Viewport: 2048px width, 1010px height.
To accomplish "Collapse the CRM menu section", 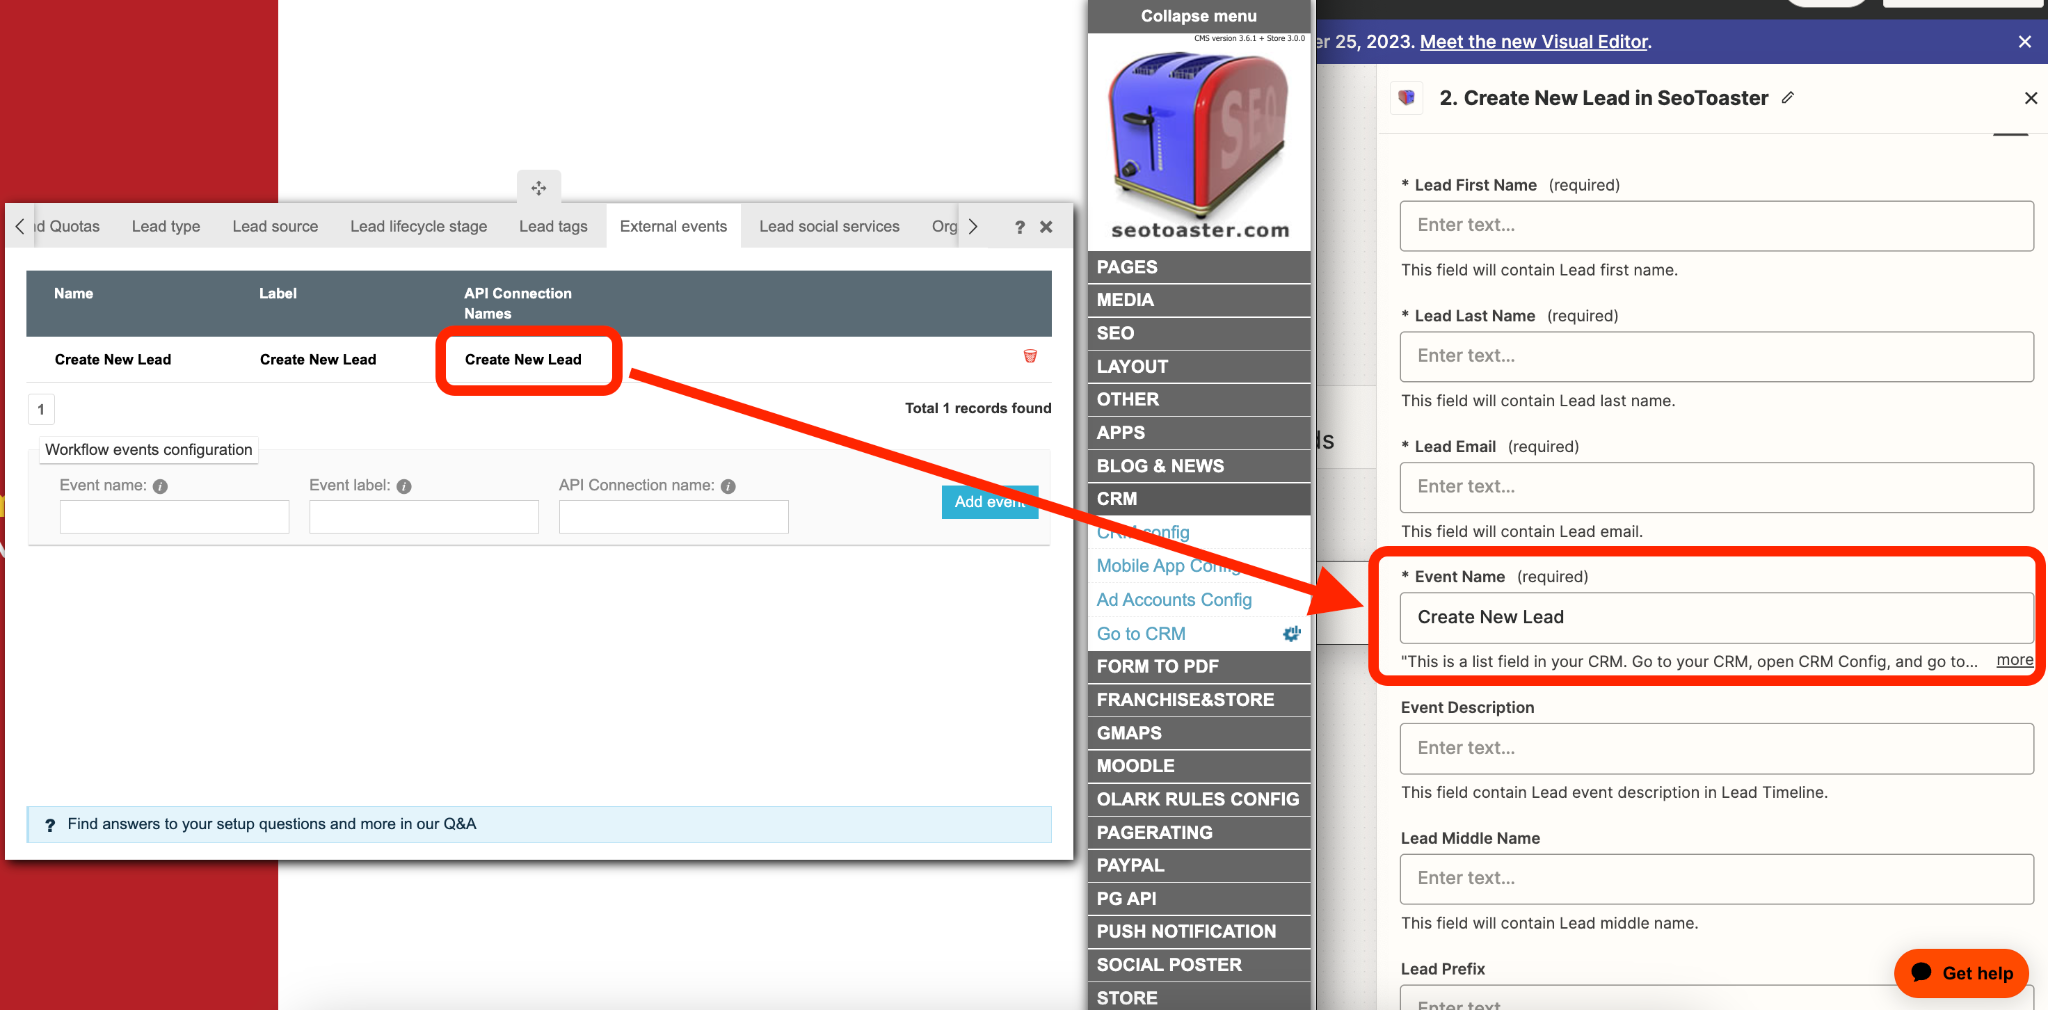I will [1199, 499].
